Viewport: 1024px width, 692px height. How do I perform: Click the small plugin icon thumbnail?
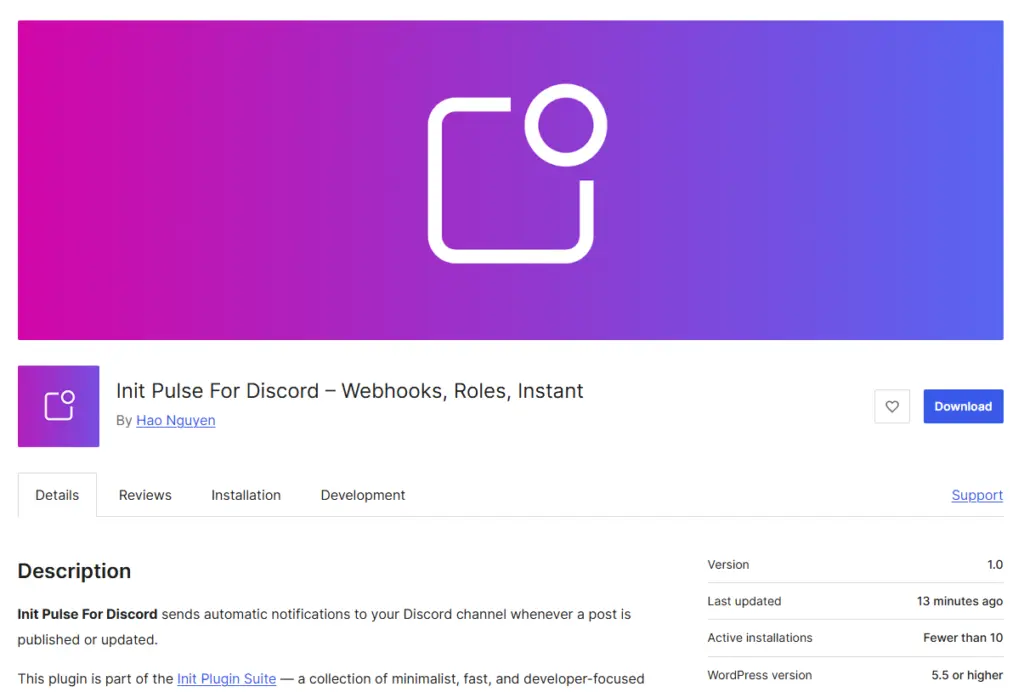pyautogui.click(x=59, y=406)
